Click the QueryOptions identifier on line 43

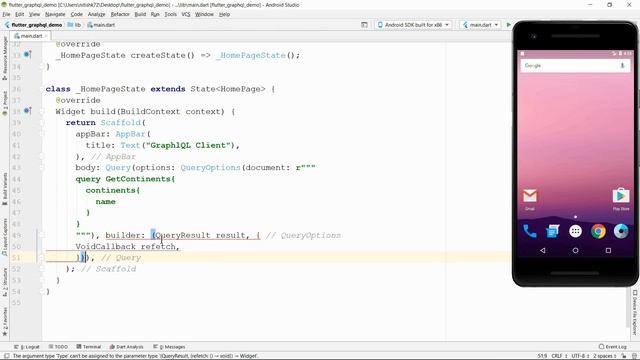point(211,168)
